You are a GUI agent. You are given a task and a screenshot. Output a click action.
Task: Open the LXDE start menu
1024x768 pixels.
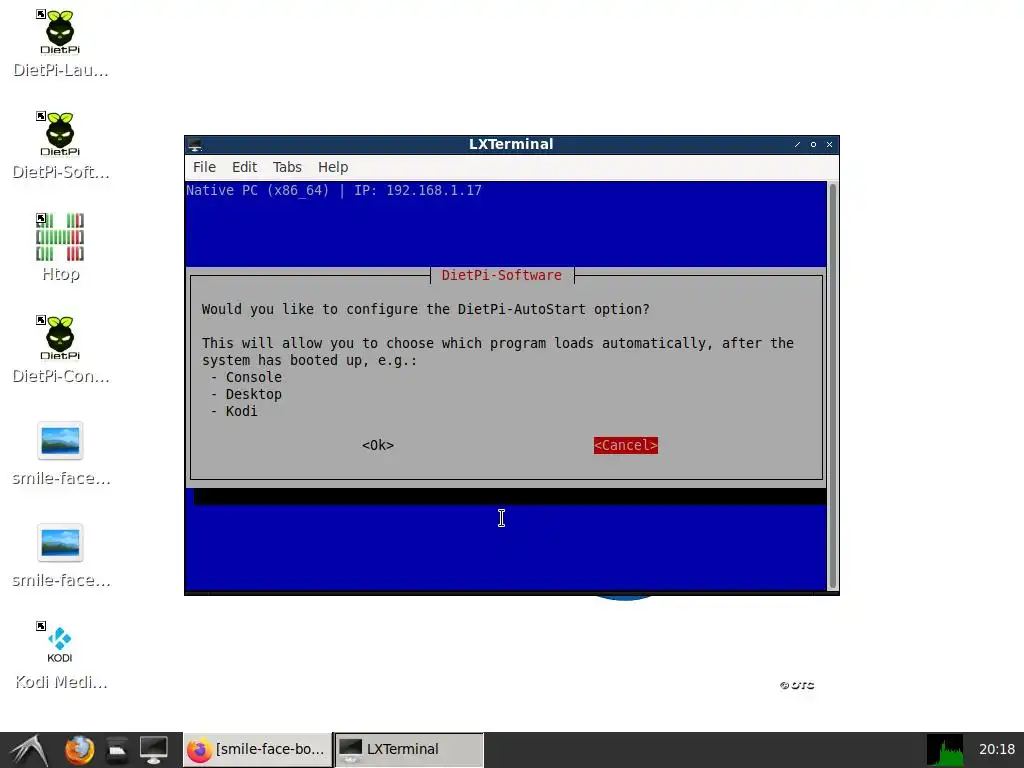pyautogui.click(x=29, y=750)
